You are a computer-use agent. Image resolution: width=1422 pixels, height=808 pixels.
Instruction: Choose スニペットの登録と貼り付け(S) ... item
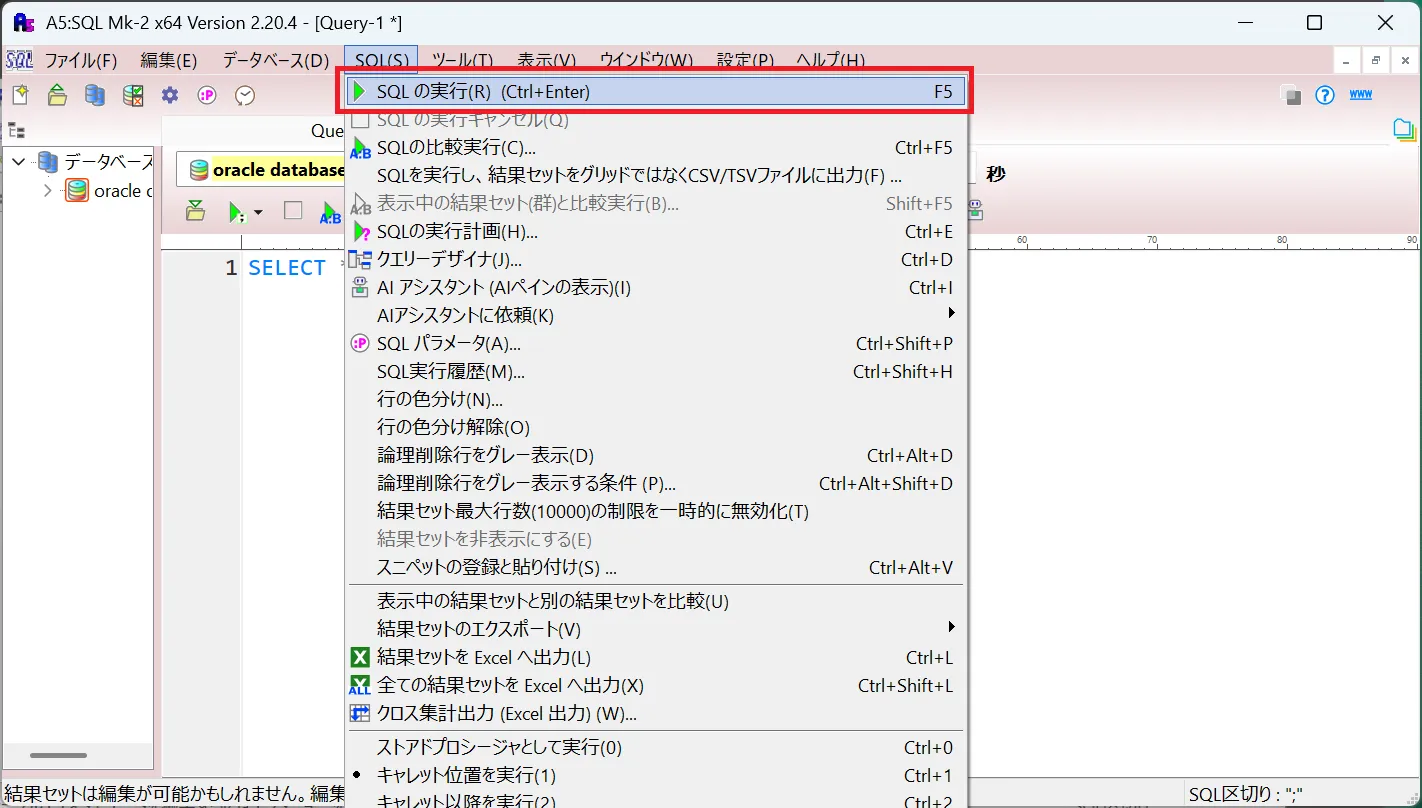coord(655,567)
